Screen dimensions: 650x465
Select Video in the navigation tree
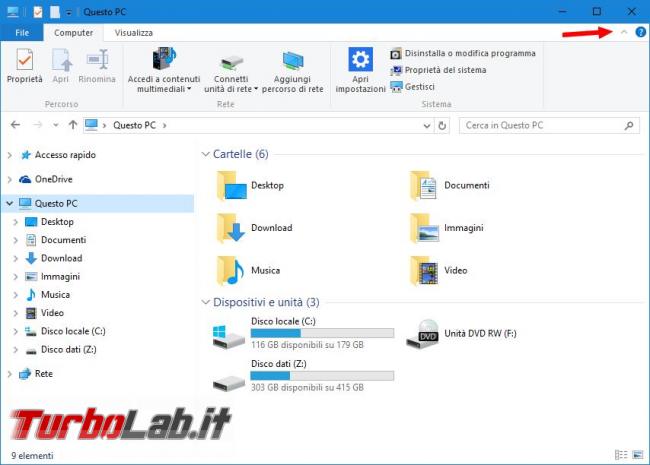pos(52,313)
